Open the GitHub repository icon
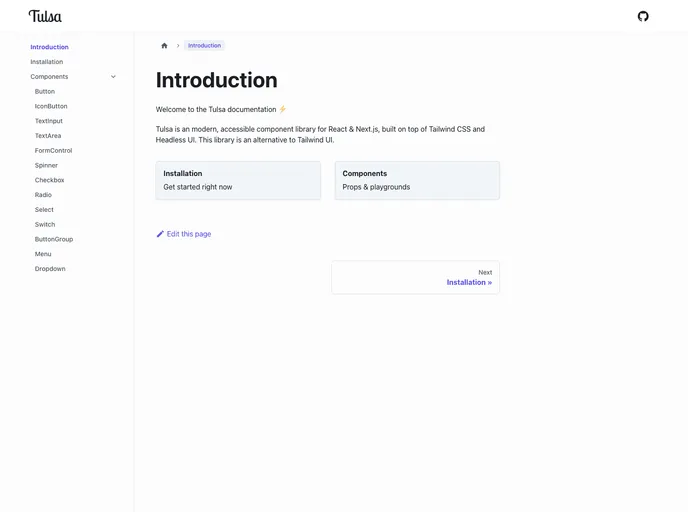Screen dimensions: 688x512 coord(643,16)
